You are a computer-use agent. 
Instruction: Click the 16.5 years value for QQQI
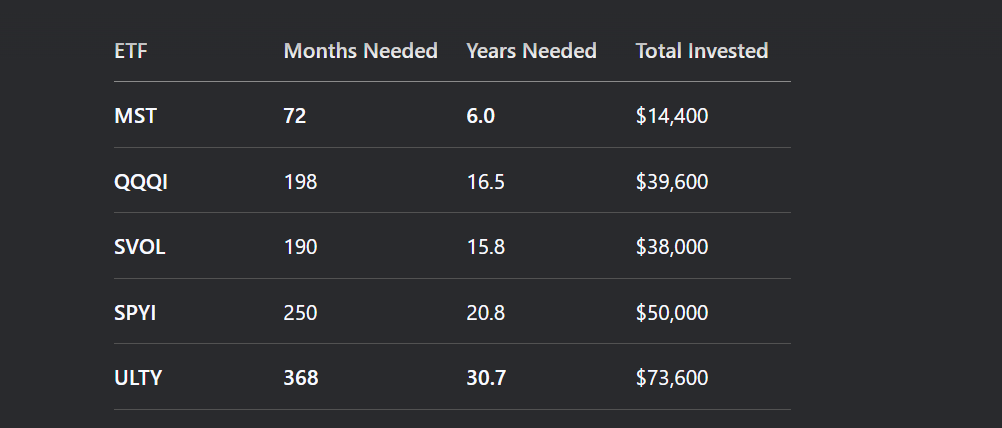[485, 182]
